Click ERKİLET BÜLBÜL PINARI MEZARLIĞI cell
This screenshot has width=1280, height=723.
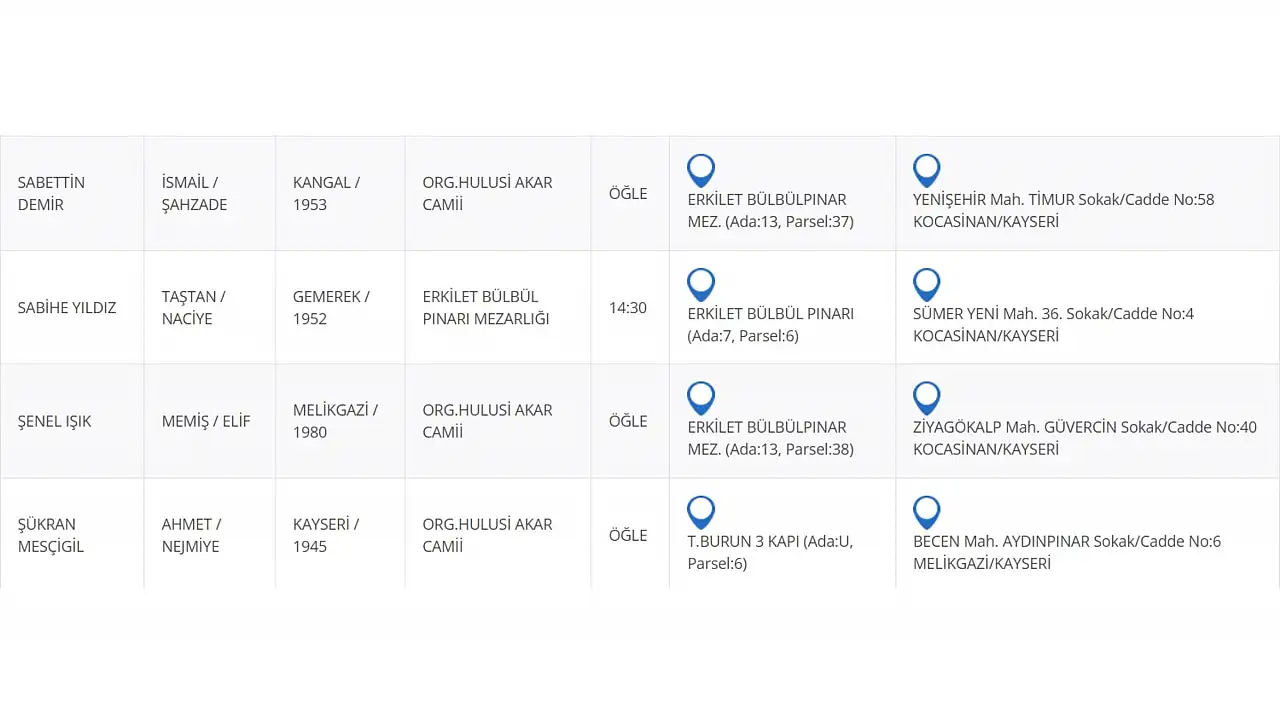[x=486, y=307]
